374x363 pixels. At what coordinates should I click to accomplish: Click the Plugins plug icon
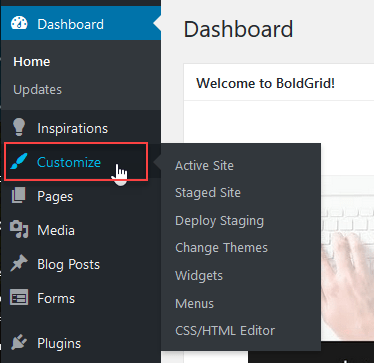[19, 342]
